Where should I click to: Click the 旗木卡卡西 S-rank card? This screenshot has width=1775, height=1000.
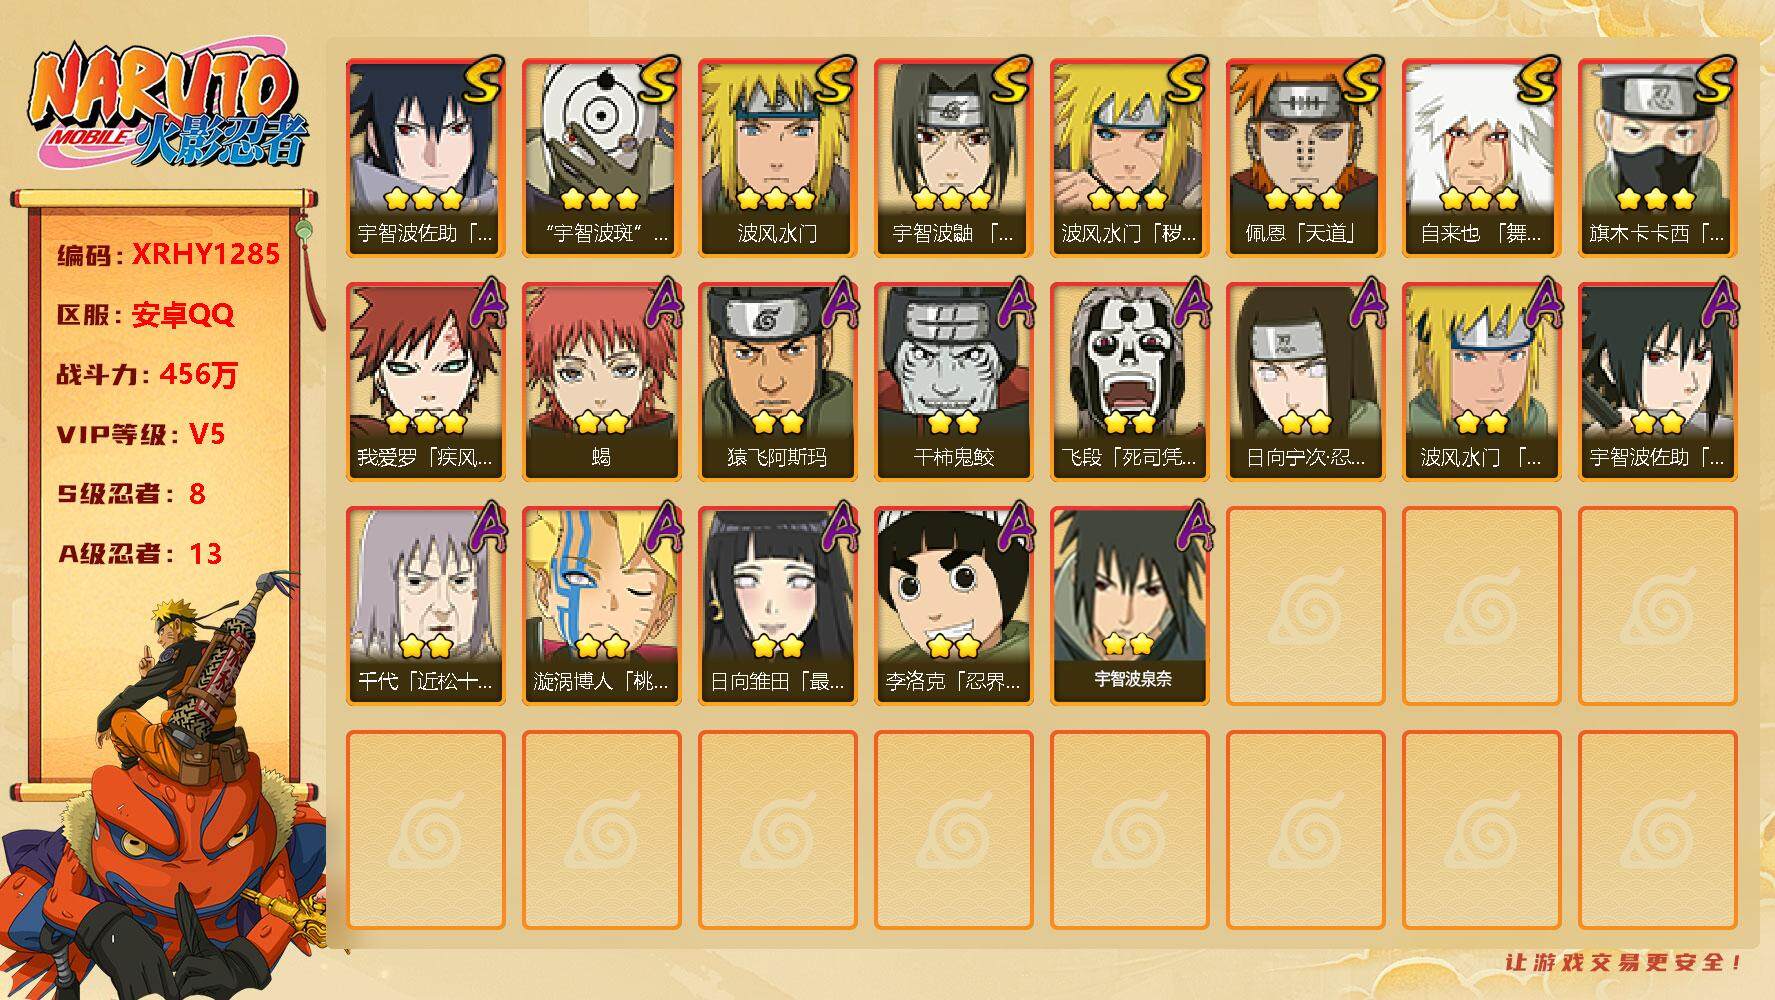click(x=1657, y=158)
